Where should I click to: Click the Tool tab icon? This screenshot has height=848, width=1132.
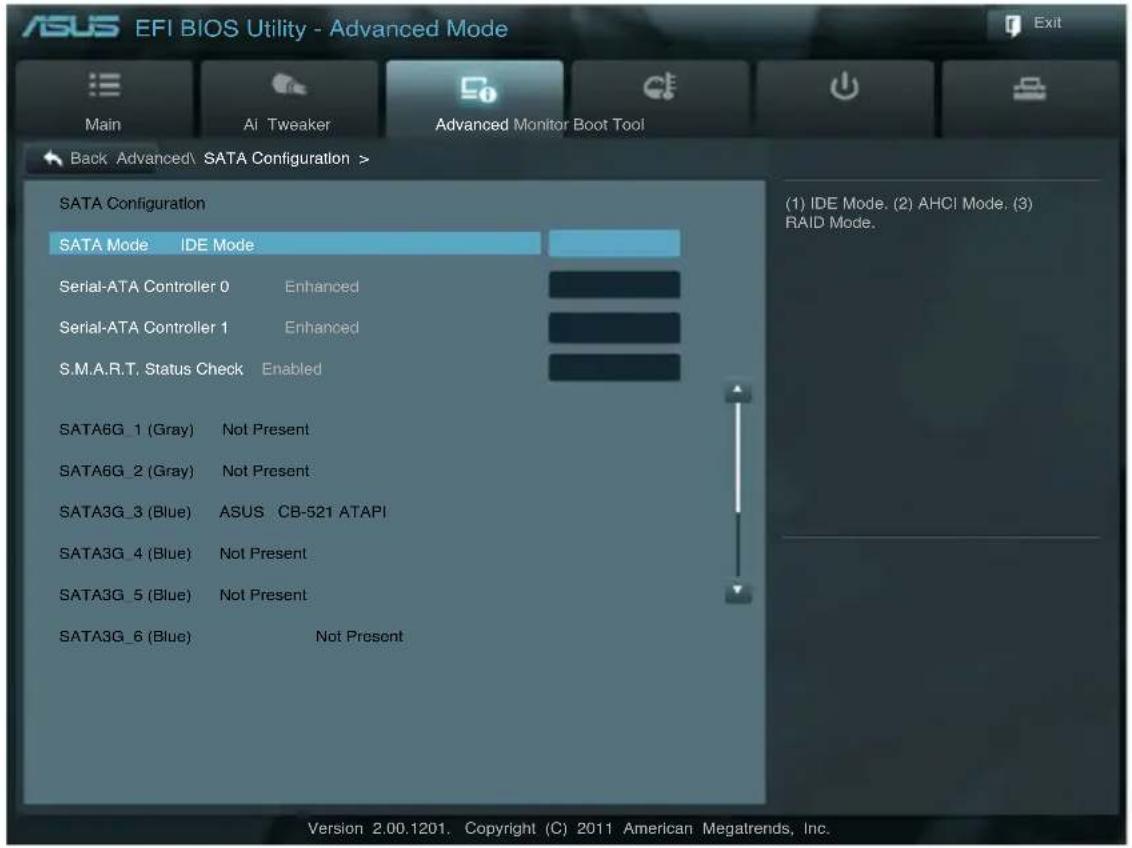click(x=1029, y=89)
